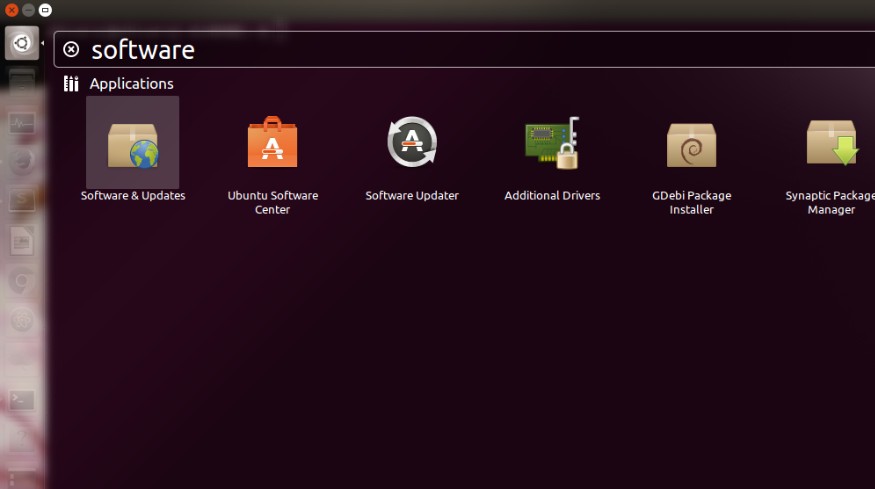This screenshot has height=489, width=875.
Task: Click the 'GDebi Package Installer' label text
Action: click(691, 203)
